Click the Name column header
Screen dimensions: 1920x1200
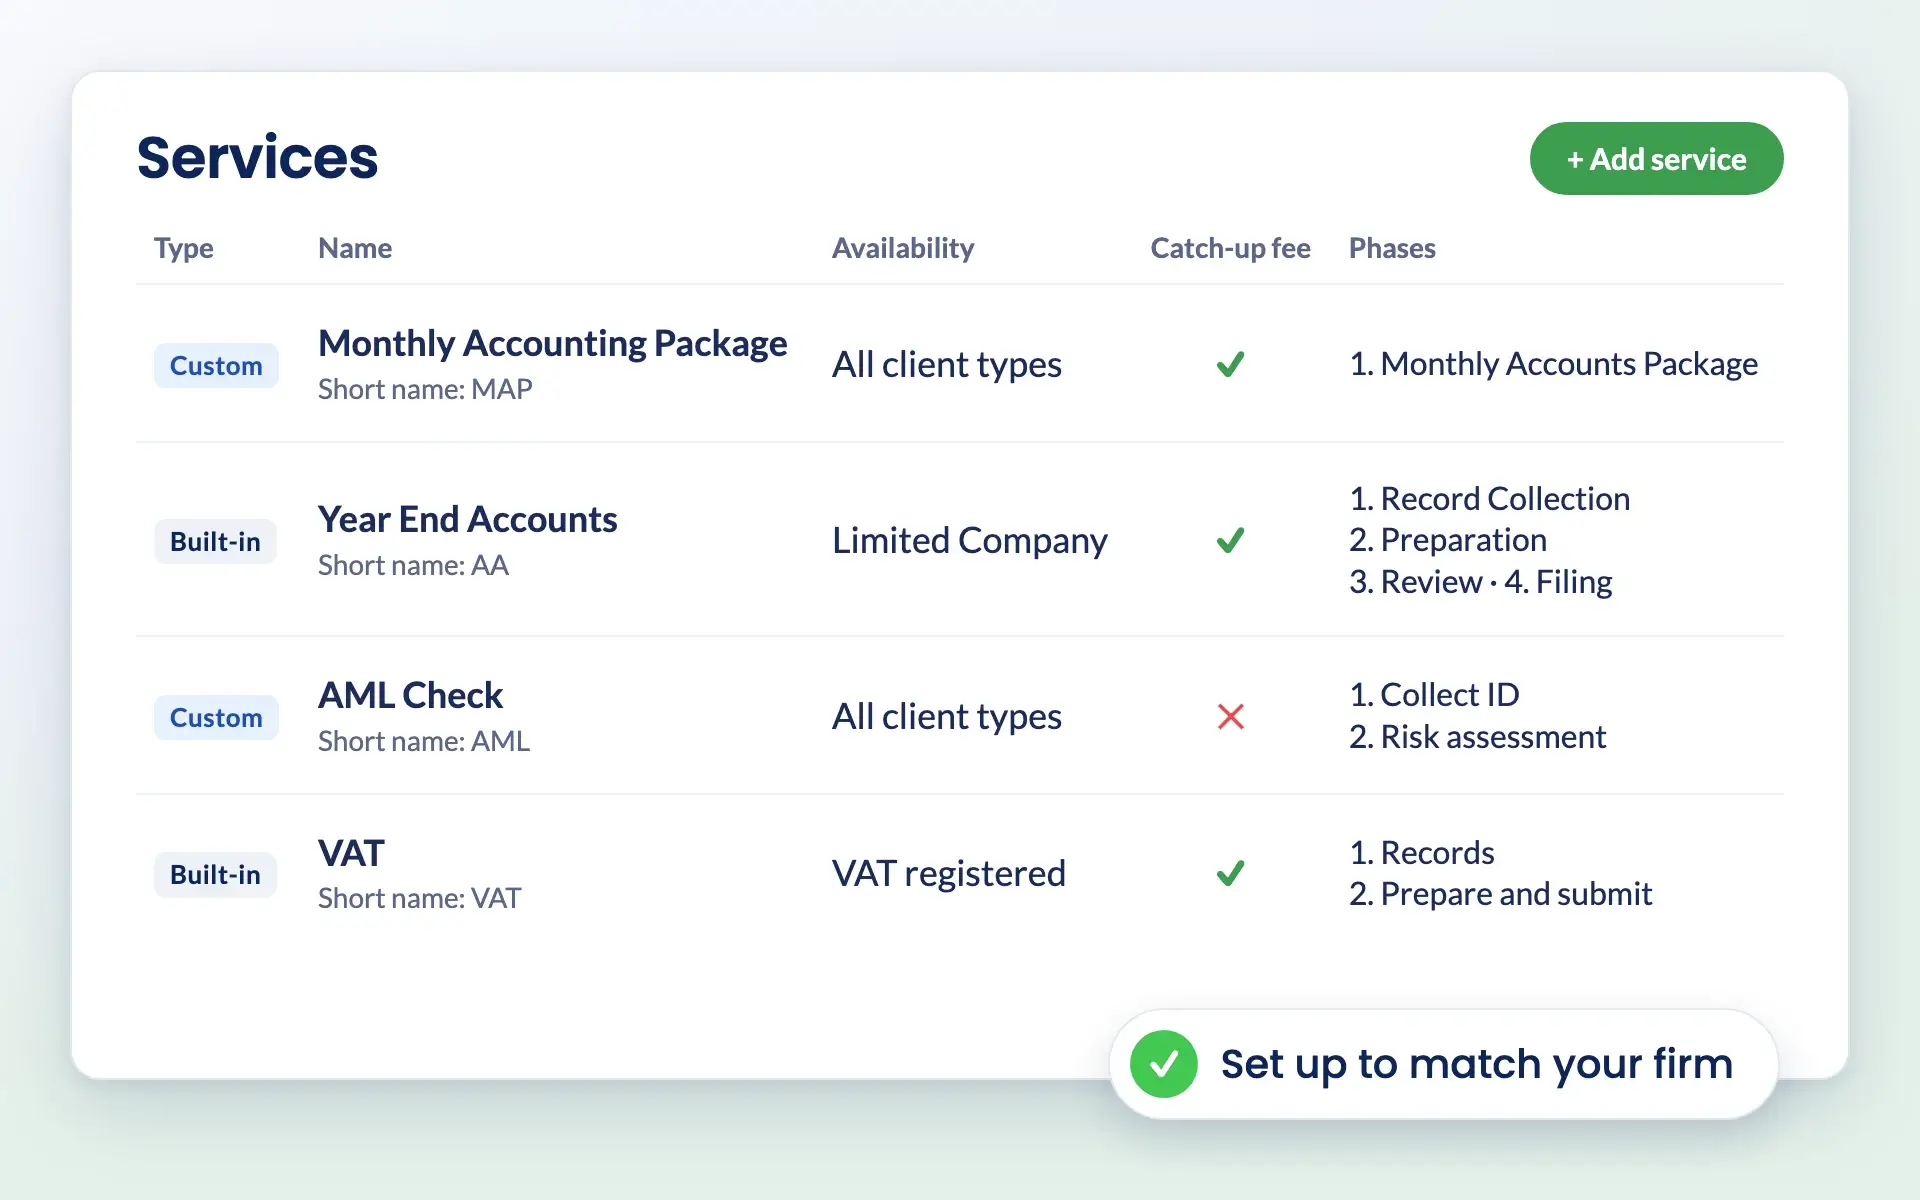(x=355, y=248)
